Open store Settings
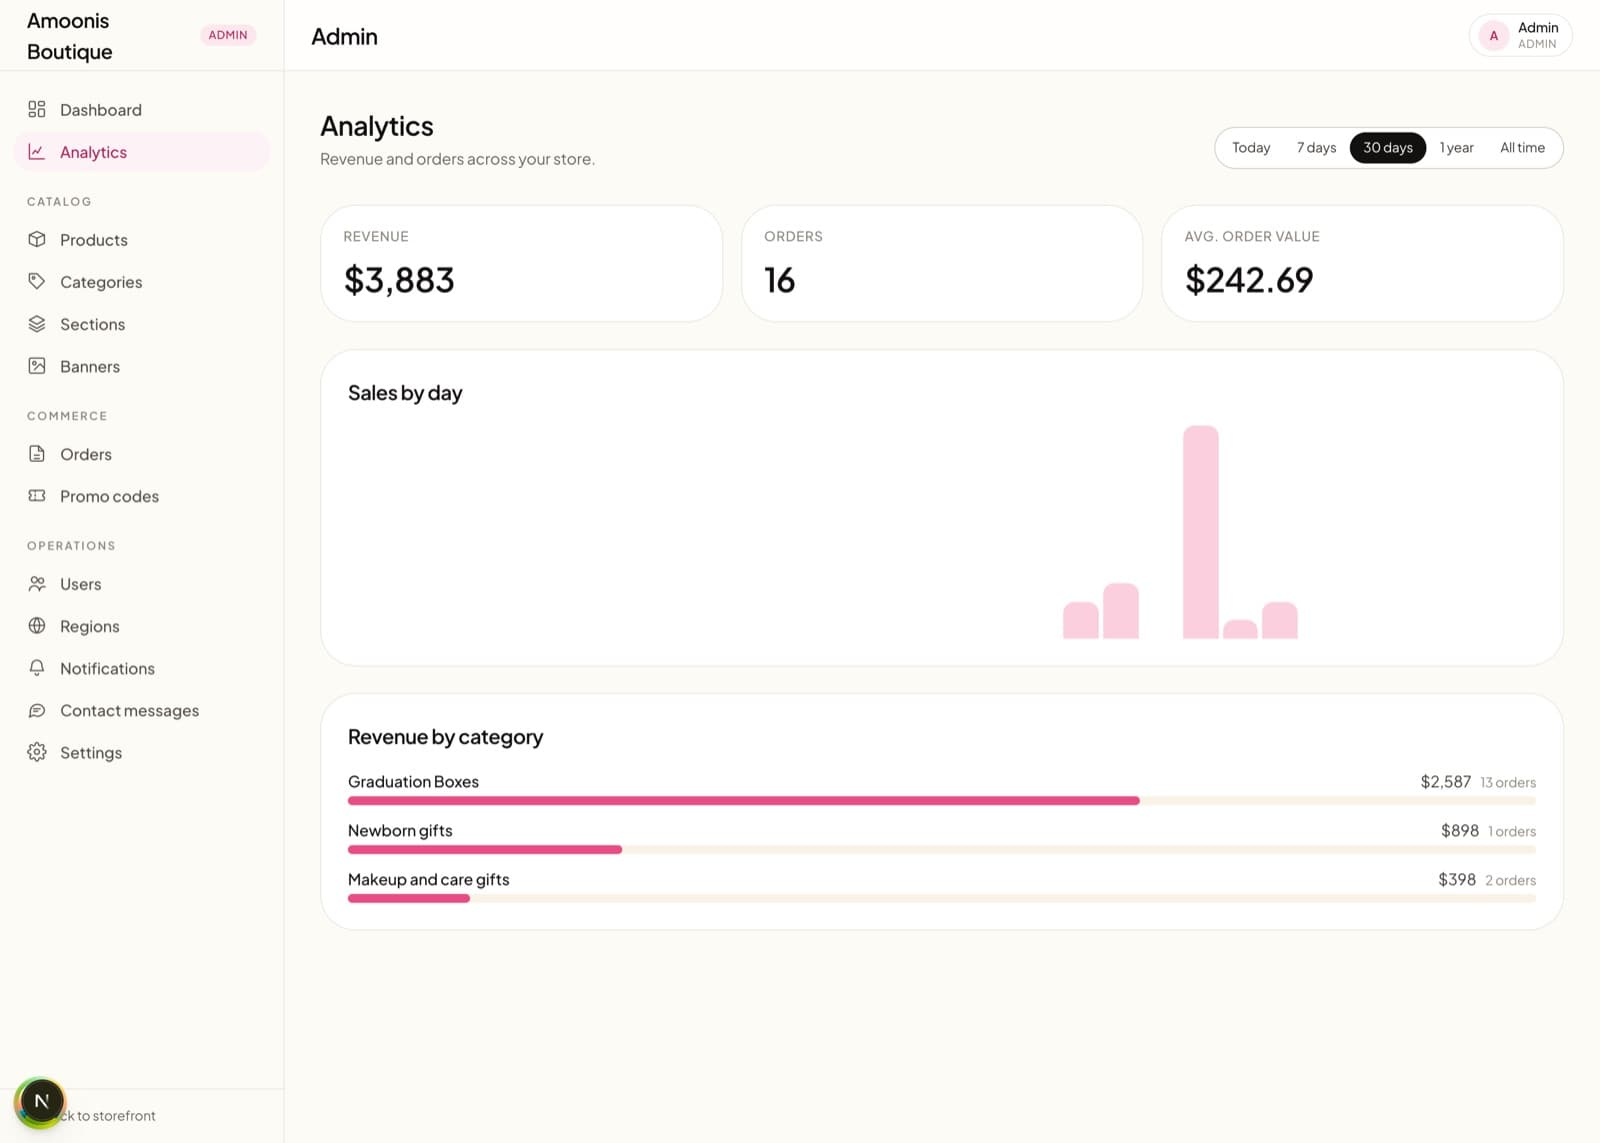This screenshot has height=1143, width=1600. tap(142, 752)
